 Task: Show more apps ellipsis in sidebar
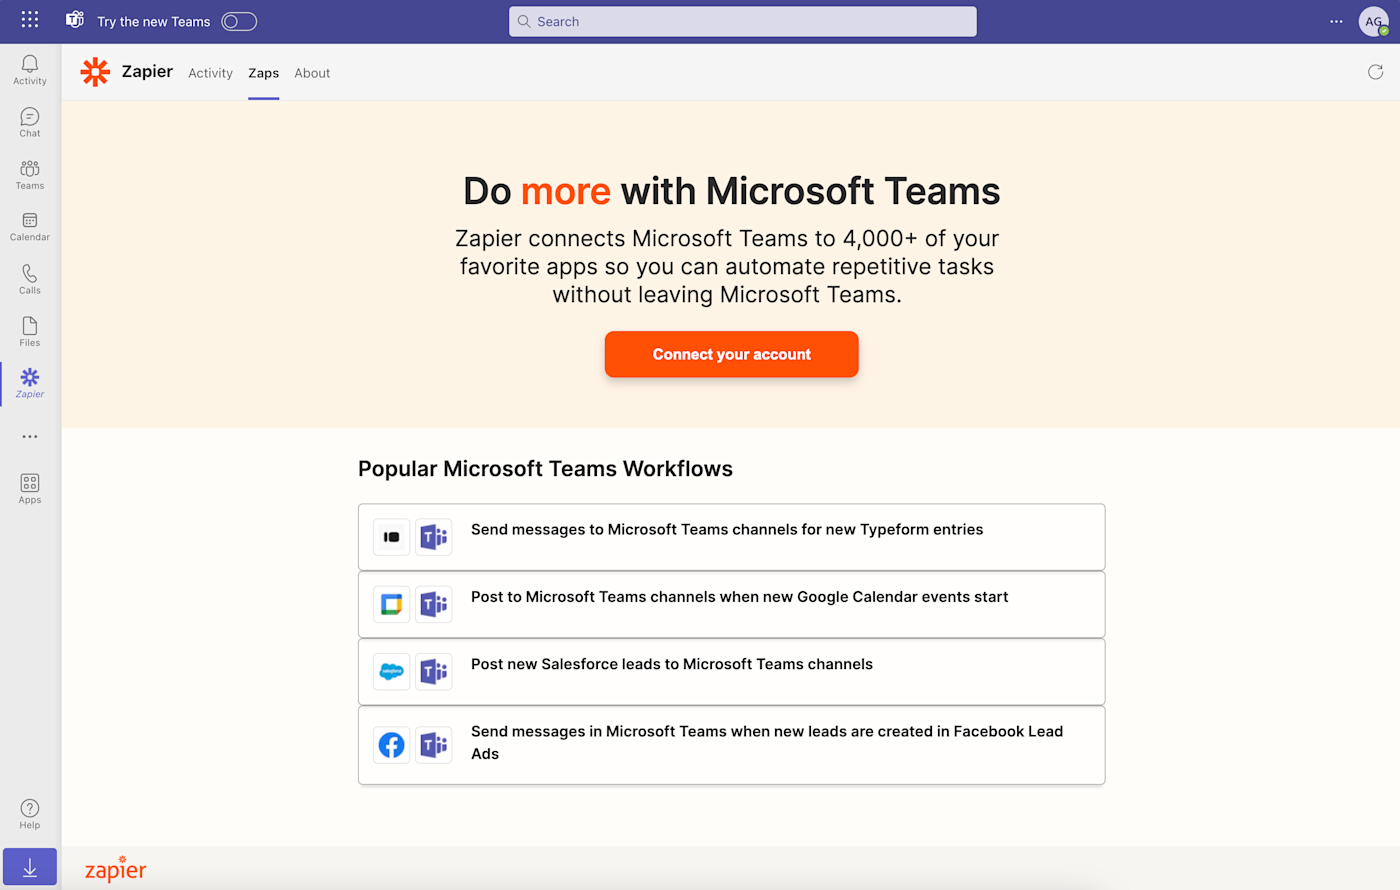coord(30,436)
